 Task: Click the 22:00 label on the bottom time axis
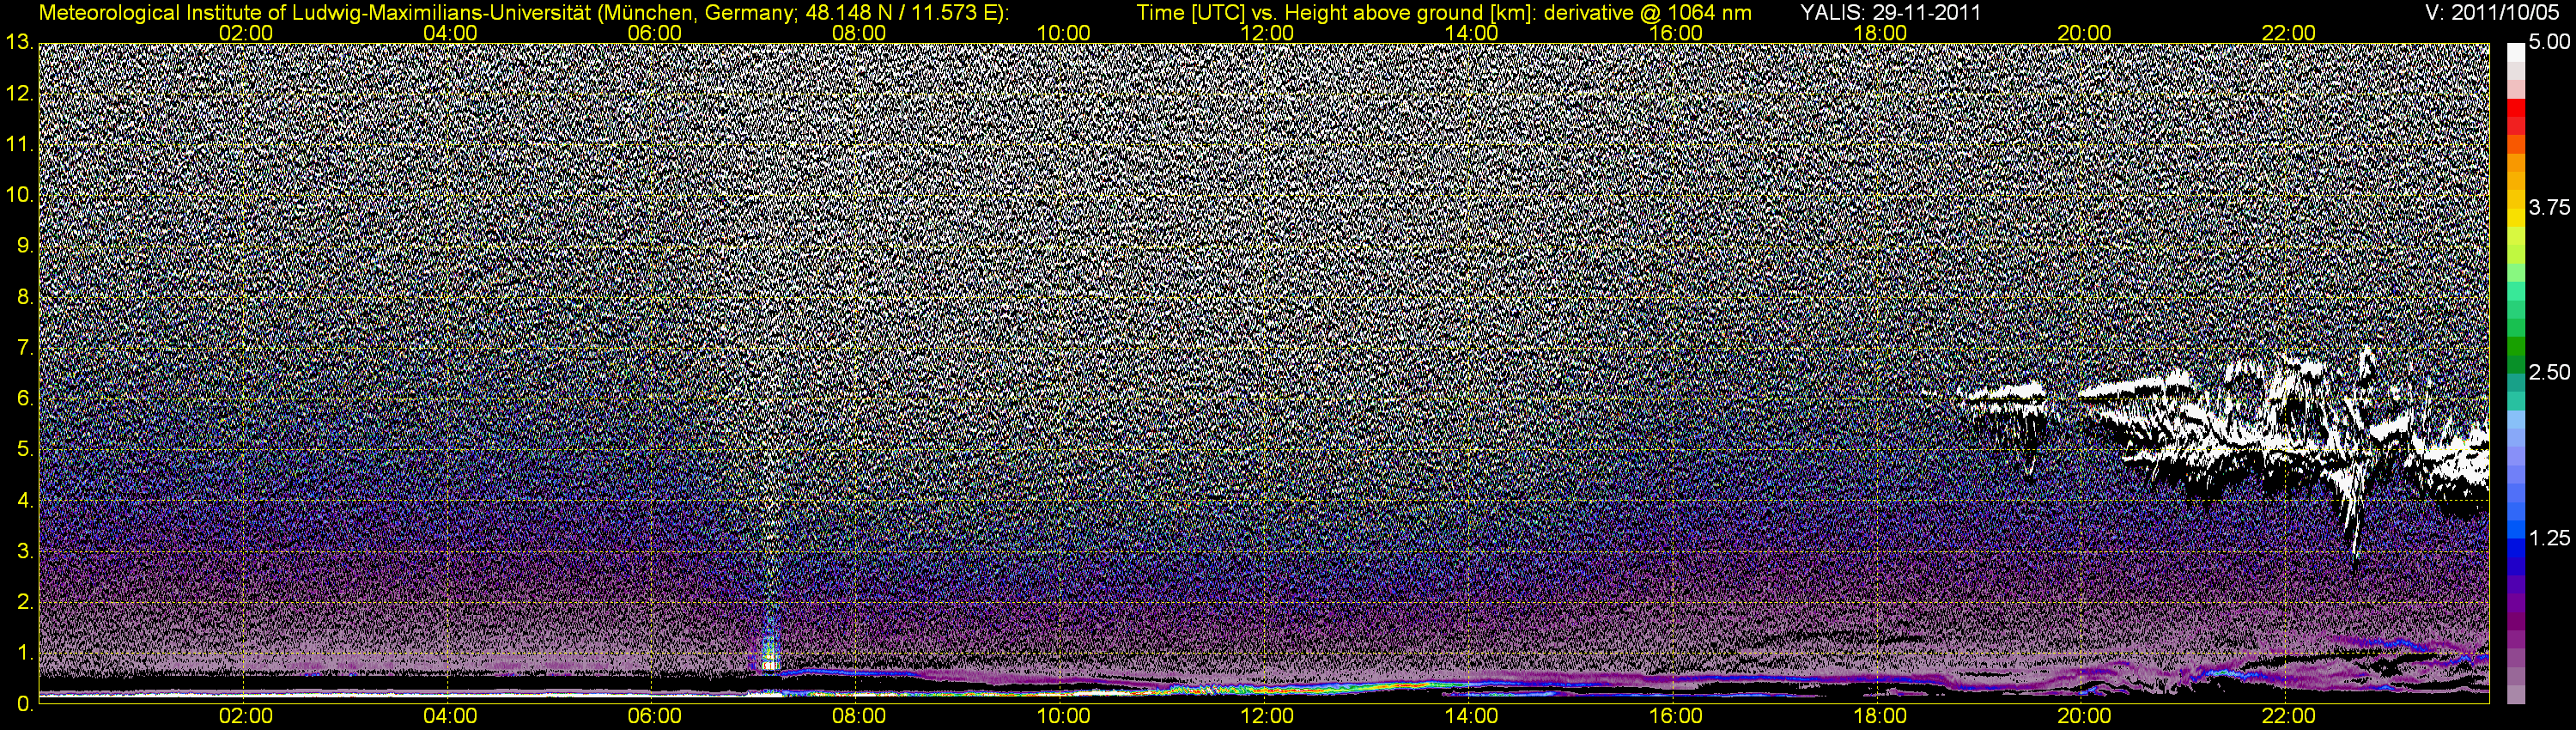(x=2288, y=717)
